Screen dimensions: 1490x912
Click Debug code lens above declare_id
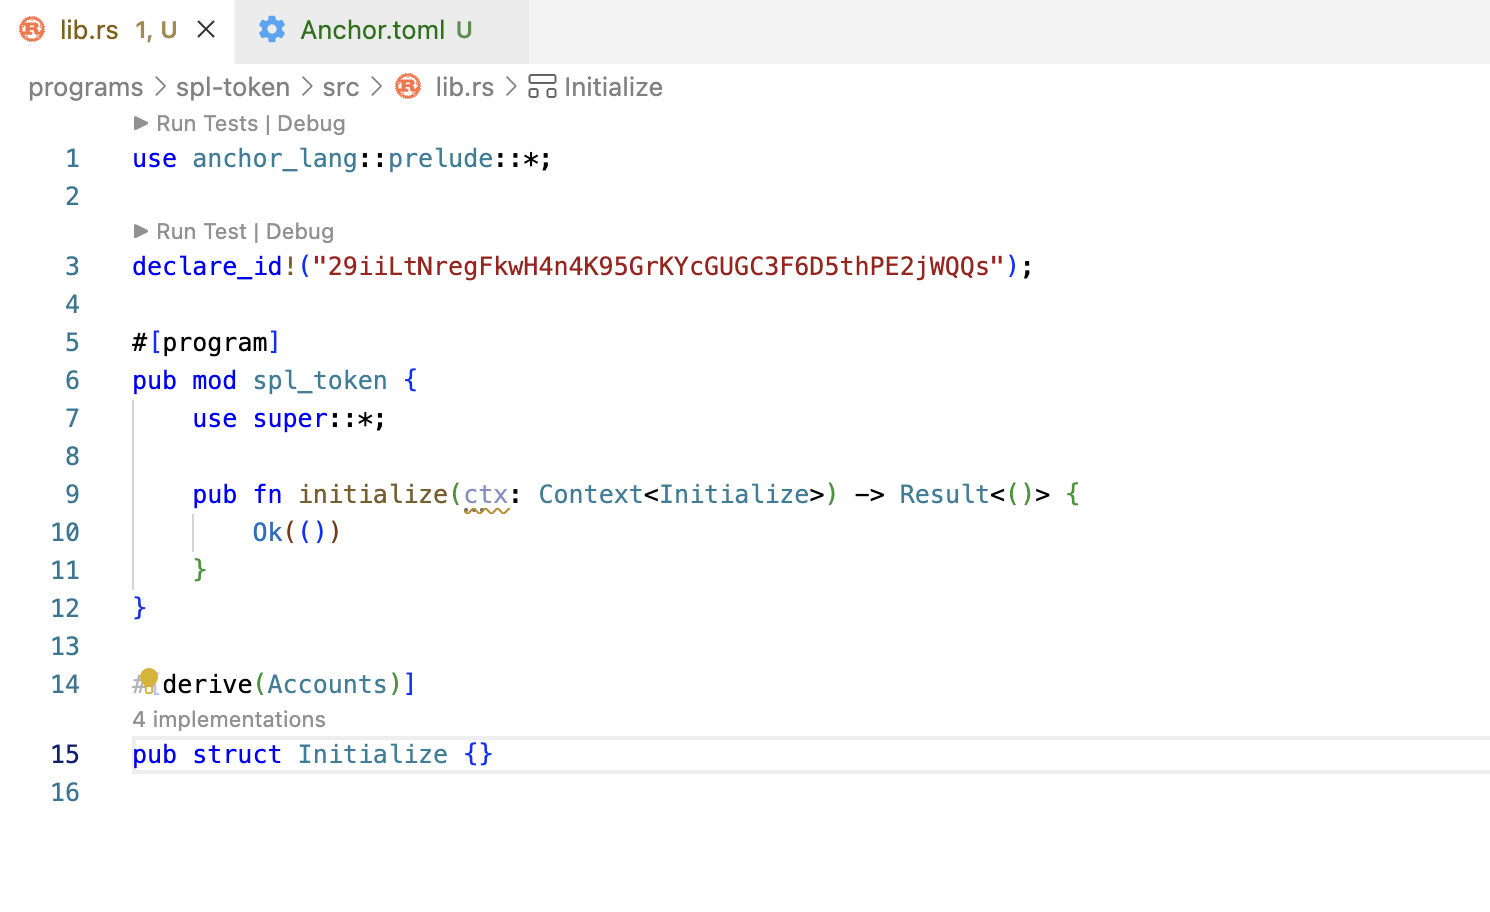click(300, 231)
